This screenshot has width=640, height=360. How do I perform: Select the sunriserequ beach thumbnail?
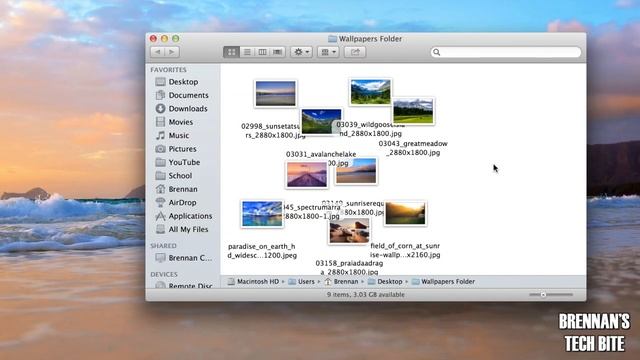[x=356, y=171]
